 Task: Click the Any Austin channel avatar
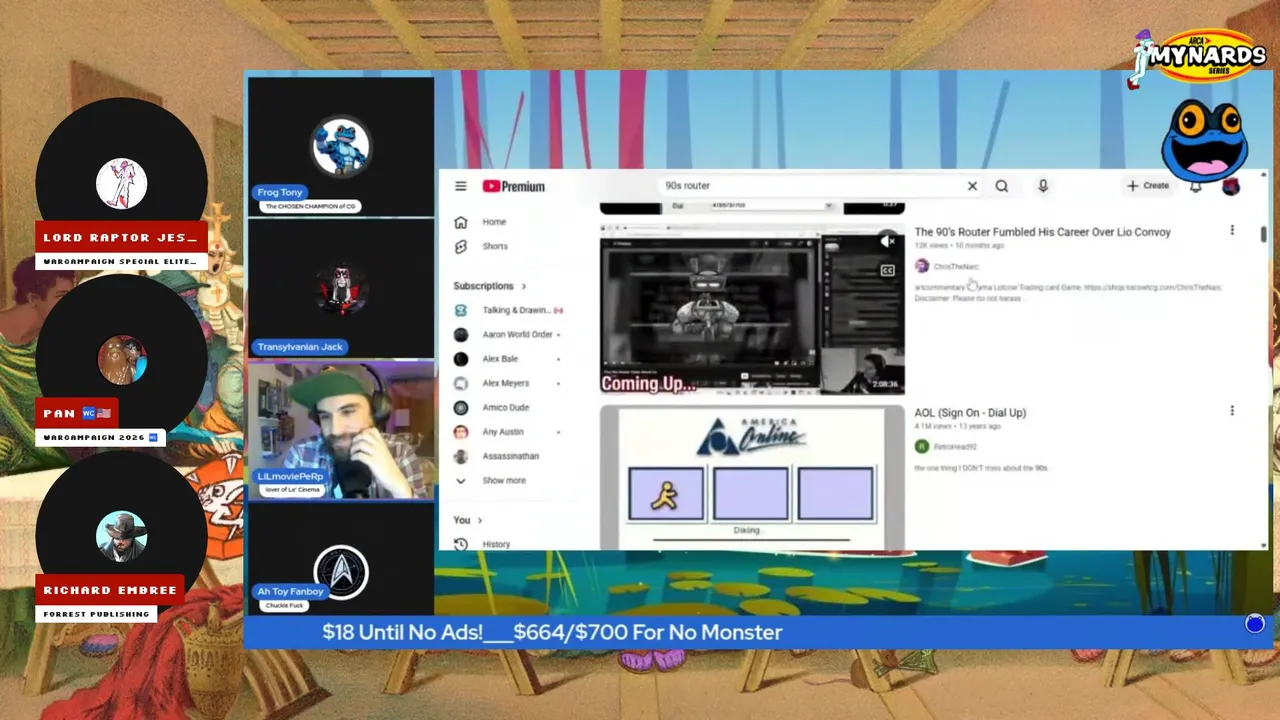pyautogui.click(x=460, y=432)
